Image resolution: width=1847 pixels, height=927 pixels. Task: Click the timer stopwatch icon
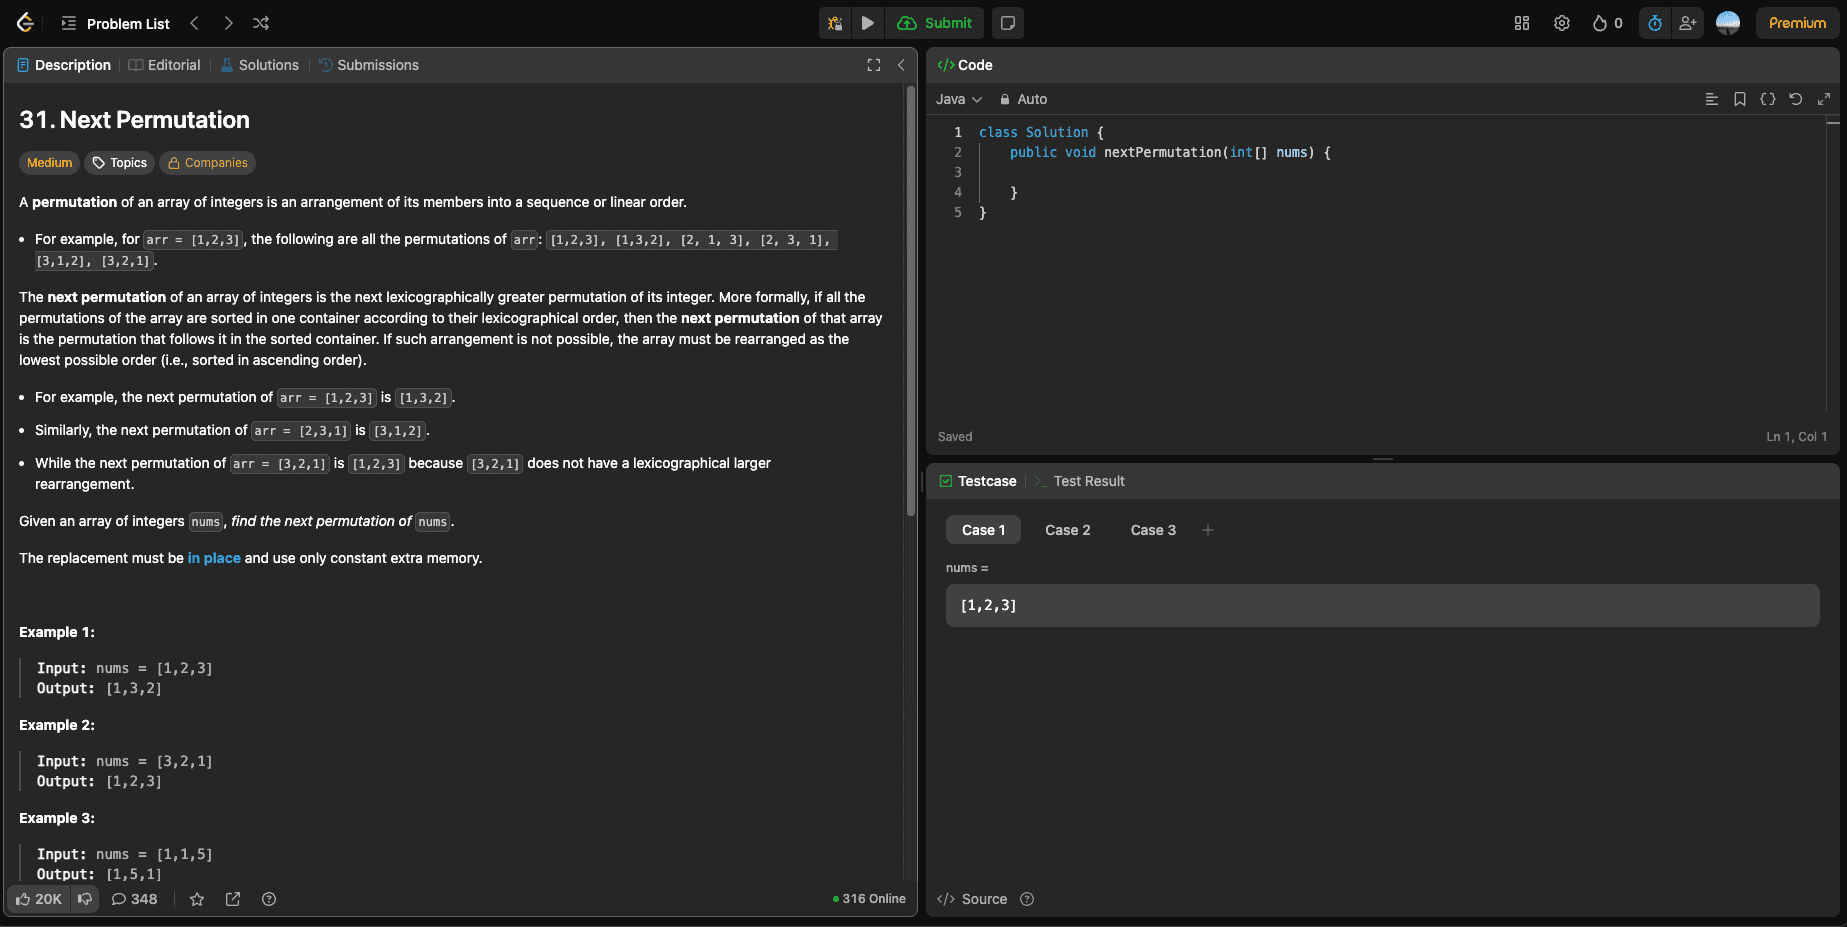[1655, 23]
